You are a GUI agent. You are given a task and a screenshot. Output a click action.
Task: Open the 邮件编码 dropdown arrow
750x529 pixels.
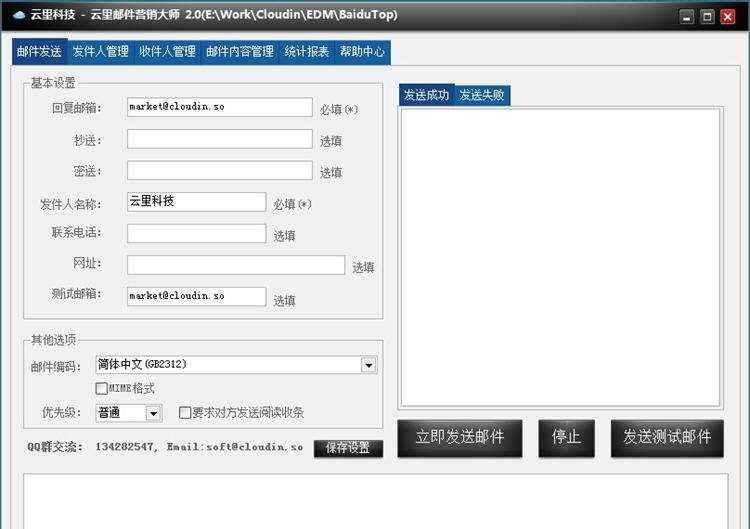point(368,365)
